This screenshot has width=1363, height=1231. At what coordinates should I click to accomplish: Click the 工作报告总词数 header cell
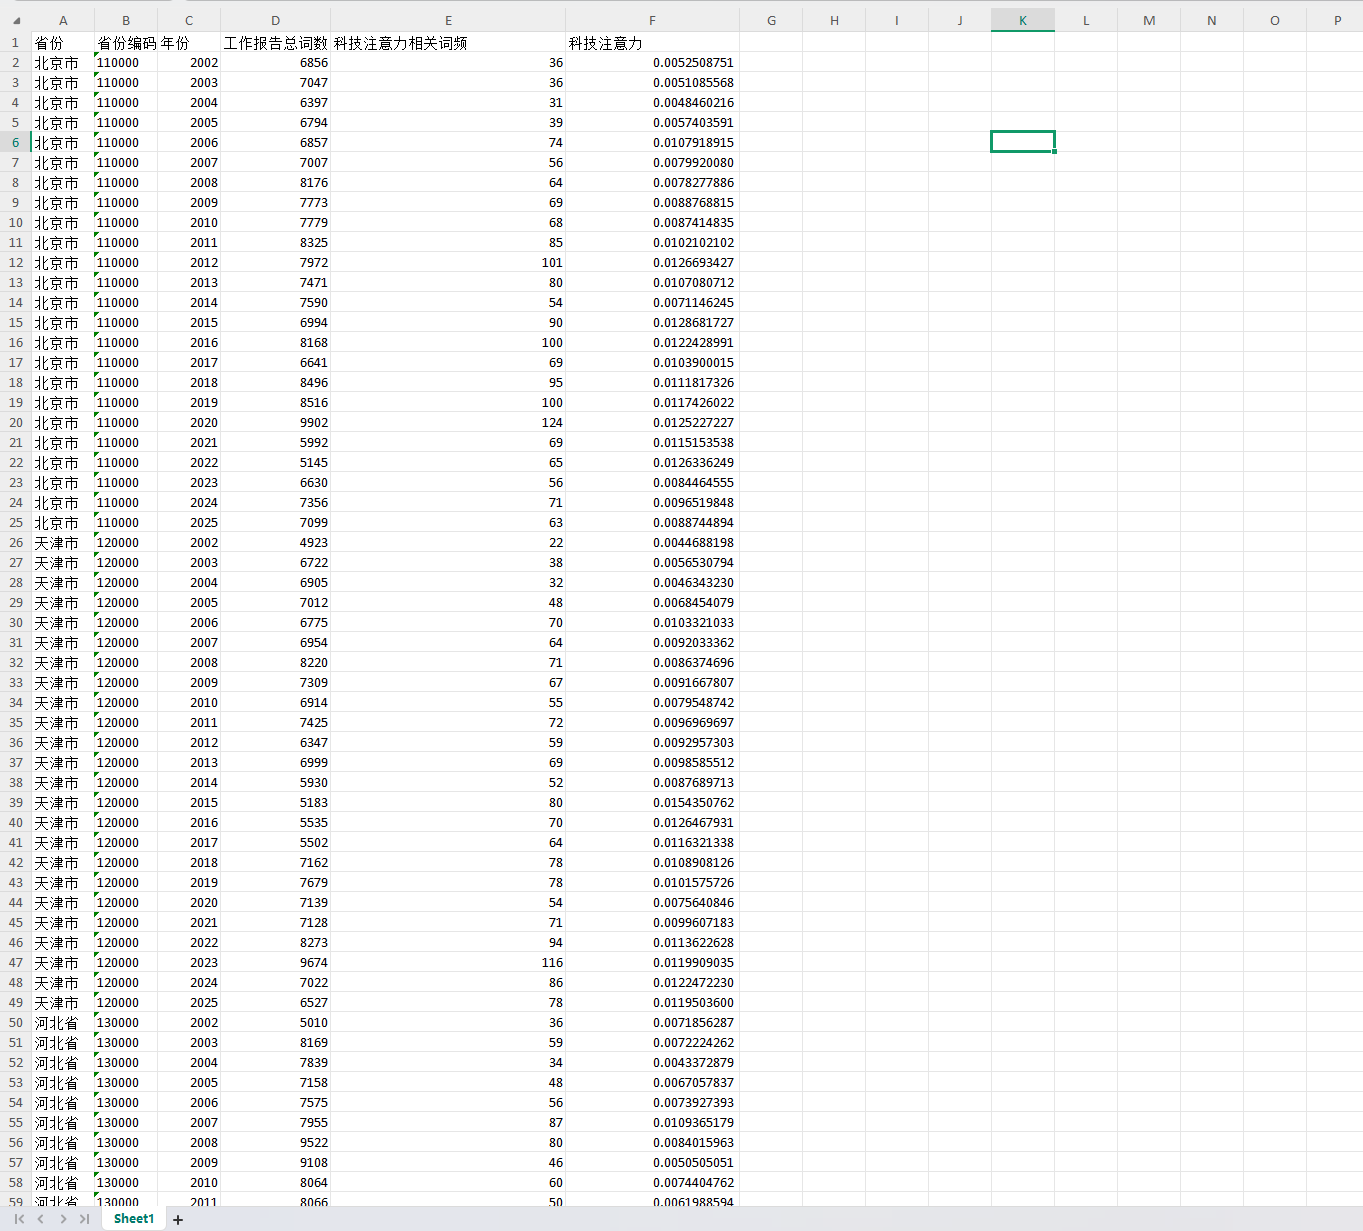click(x=276, y=43)
